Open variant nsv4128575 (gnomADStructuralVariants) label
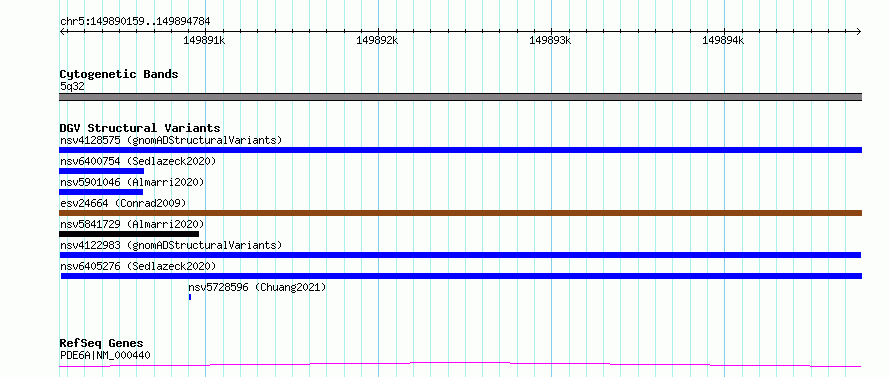The height and width of the screenshot is (377, 890). (x=171, y=140)
